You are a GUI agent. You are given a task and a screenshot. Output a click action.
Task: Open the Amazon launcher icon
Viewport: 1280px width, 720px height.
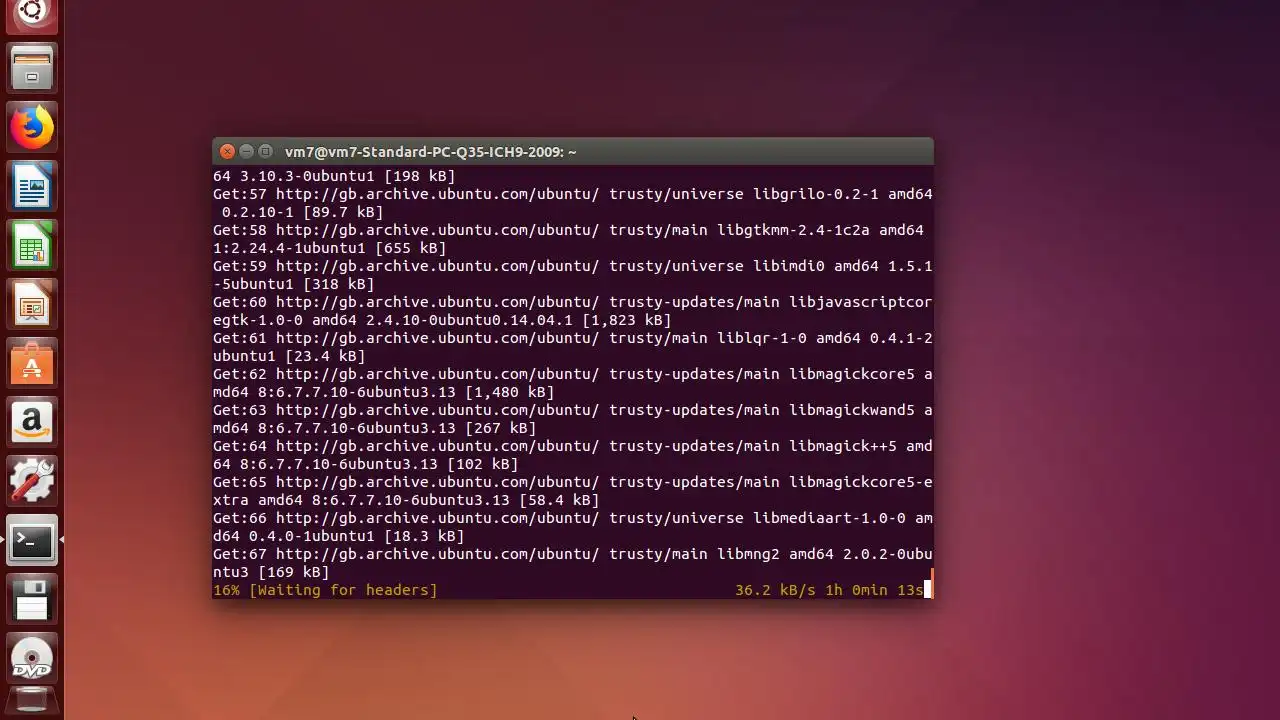click(x=32, y=424)
